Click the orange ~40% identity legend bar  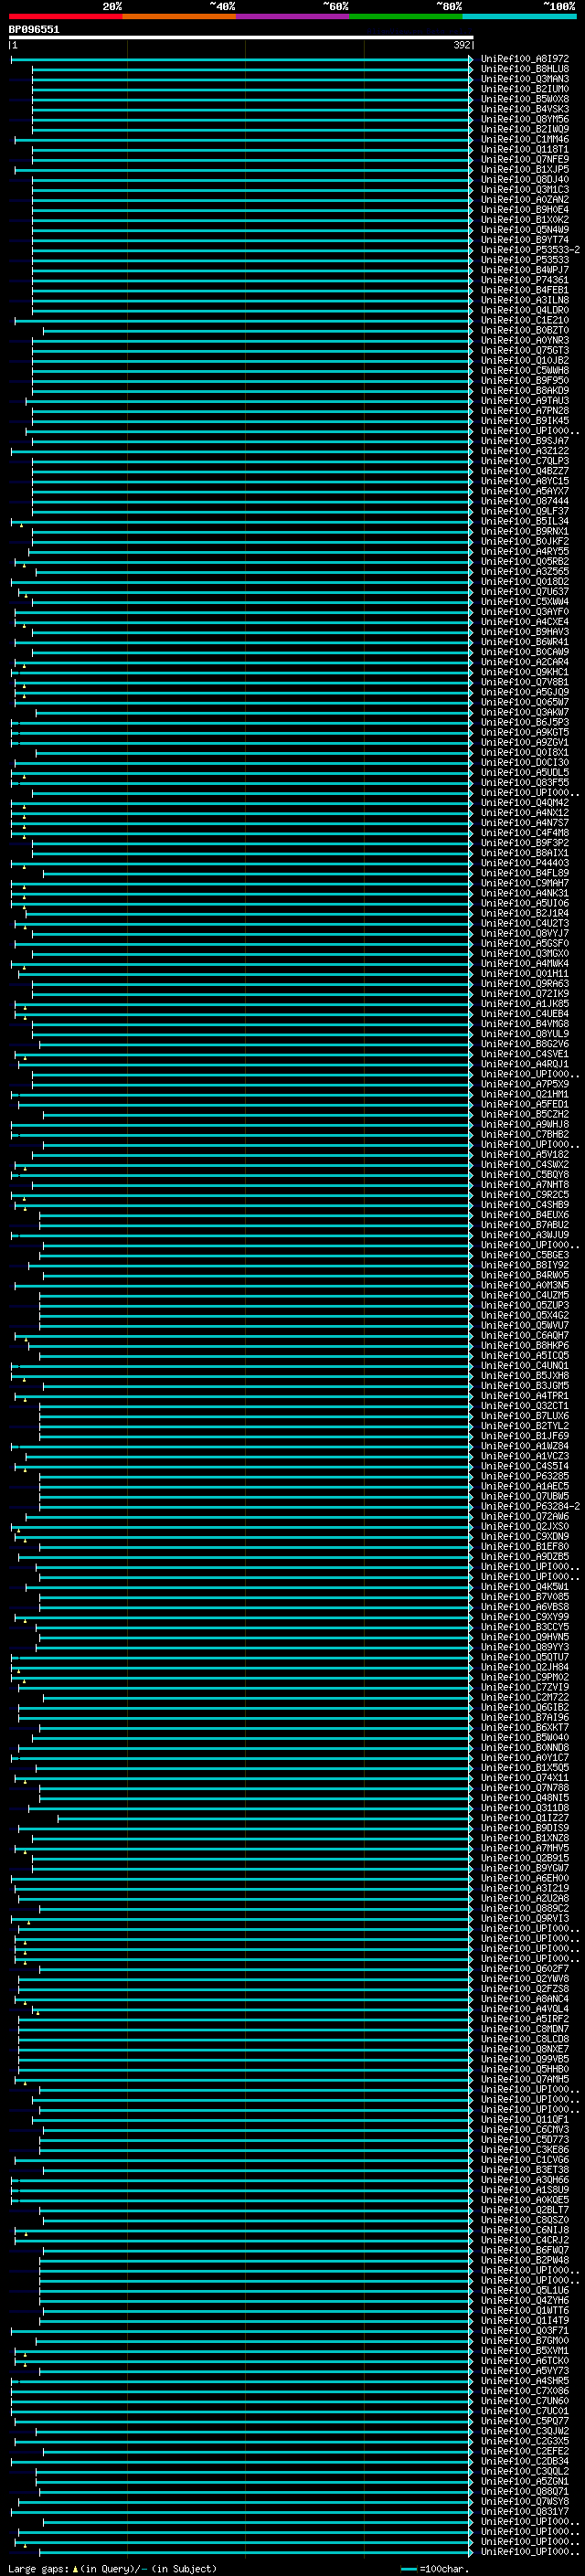(179, 16)
